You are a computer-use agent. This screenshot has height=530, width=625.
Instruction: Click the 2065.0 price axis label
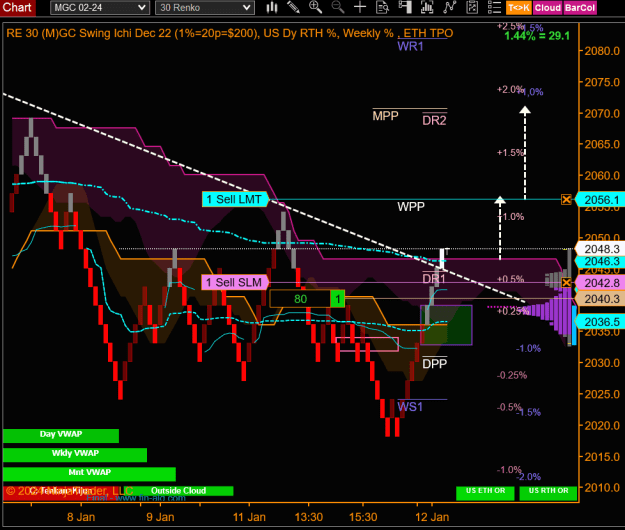[x=602, y=144]
